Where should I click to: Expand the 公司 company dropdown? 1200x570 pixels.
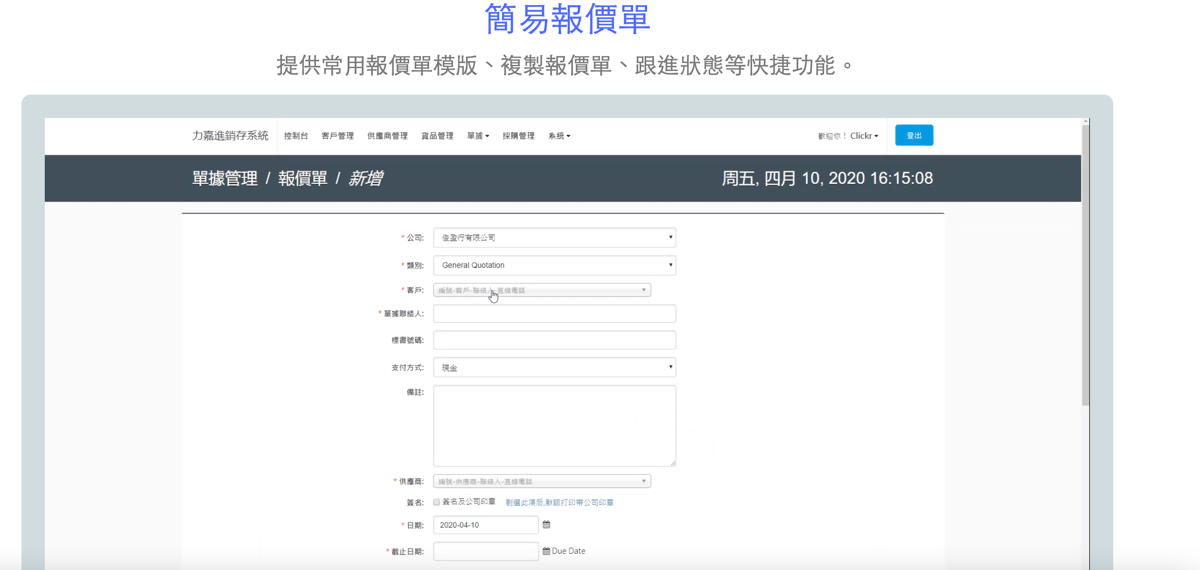click(554, 238)
